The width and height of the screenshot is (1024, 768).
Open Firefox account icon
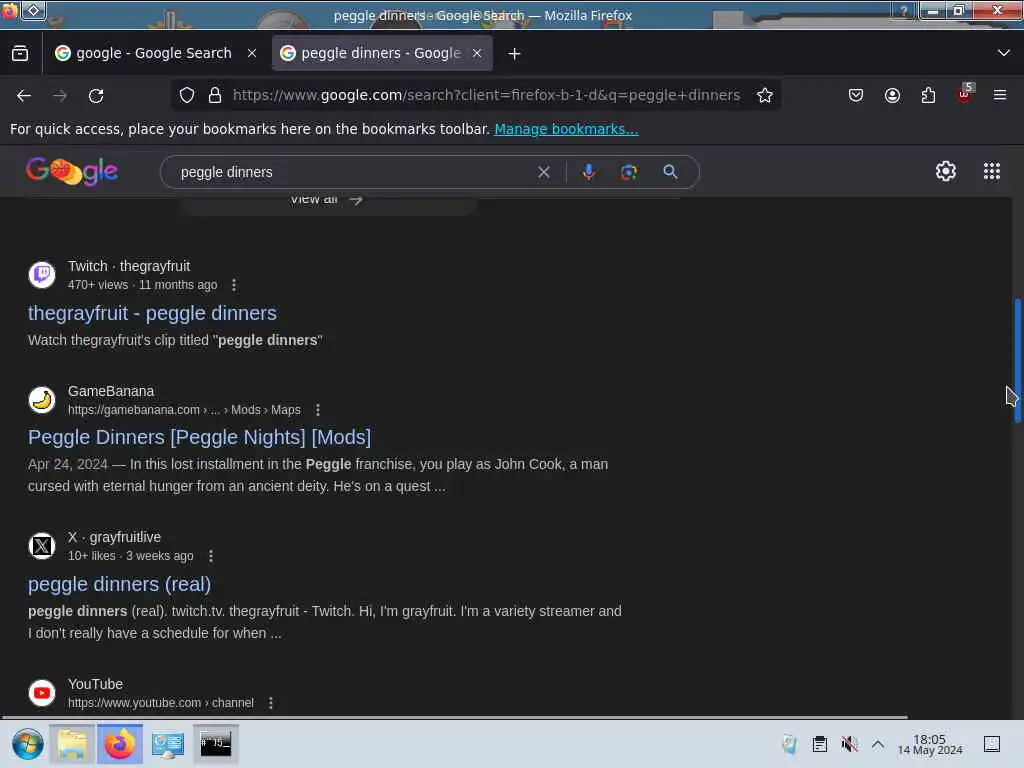click(x=892, y=95)
